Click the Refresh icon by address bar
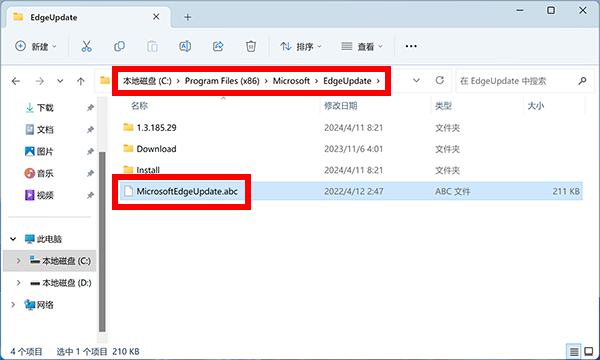The image size is (600, 360). [x=440, y=80]
